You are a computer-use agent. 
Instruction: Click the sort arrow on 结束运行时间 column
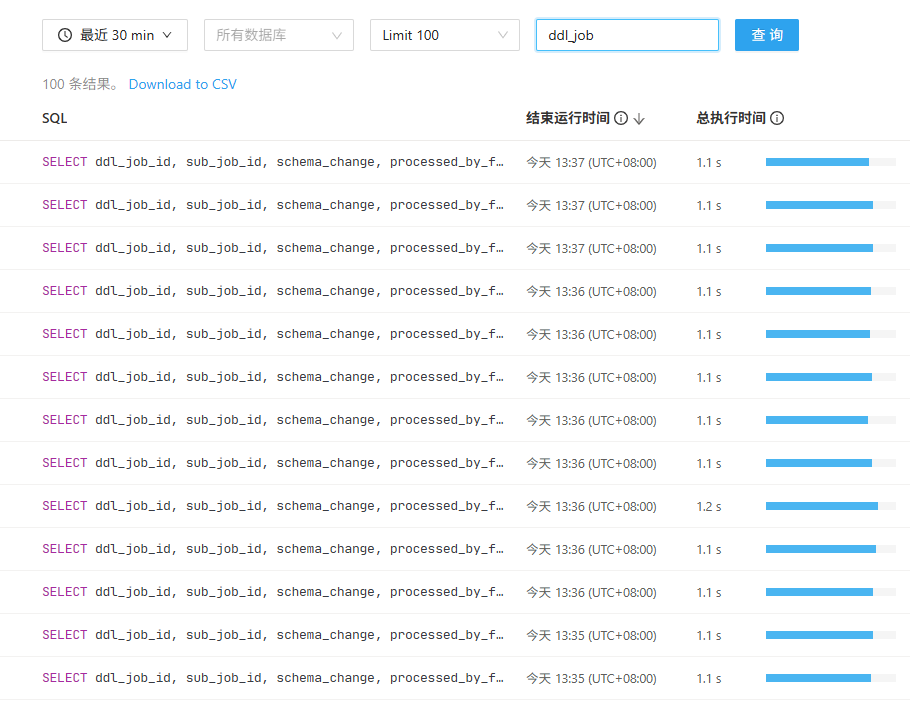(x=639, y=118)
